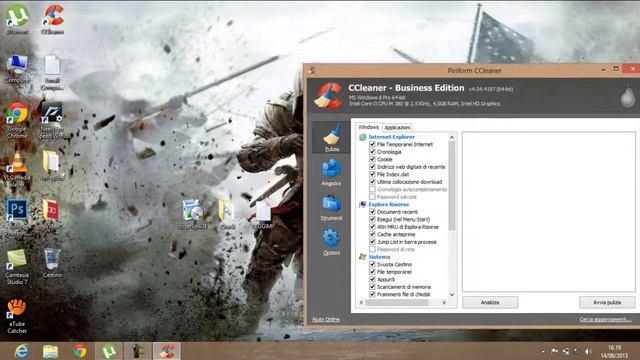Open the Strumenti tools section in CCleaner
Image resolution: width=640 pixels, height=360 pixels.
tap(331, 207)
